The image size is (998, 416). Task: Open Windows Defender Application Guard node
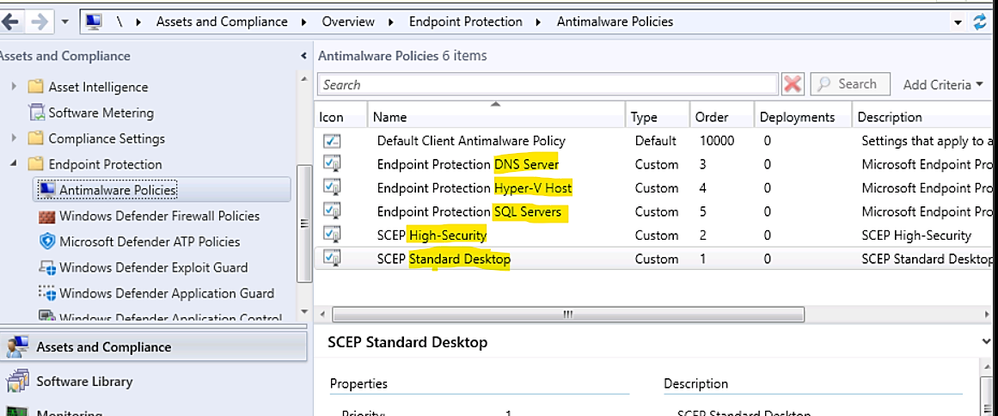click(x=166, y=294)
